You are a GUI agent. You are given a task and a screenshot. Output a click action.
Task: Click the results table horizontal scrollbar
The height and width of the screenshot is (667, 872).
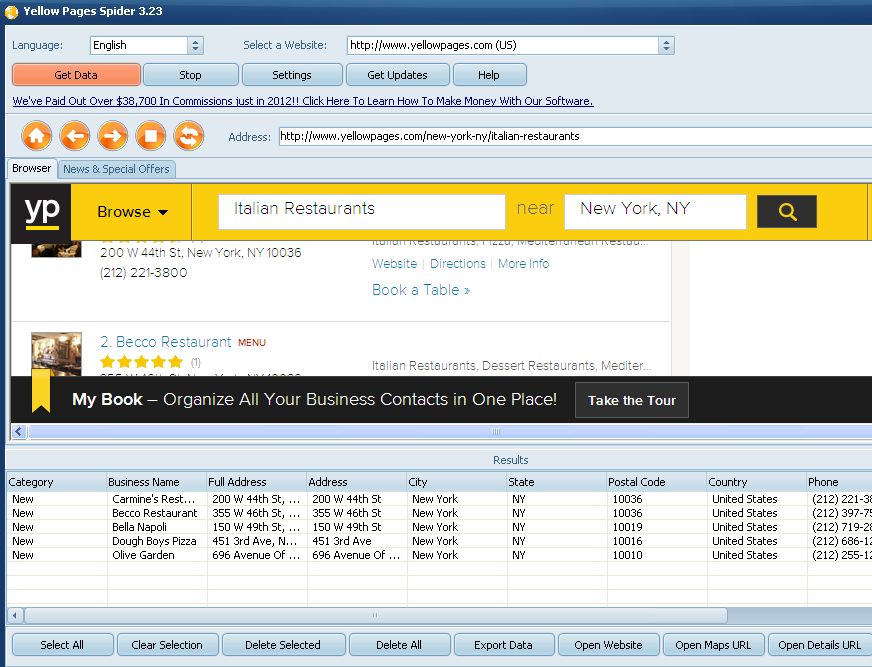pyautogui.click(x=376, y=615)
